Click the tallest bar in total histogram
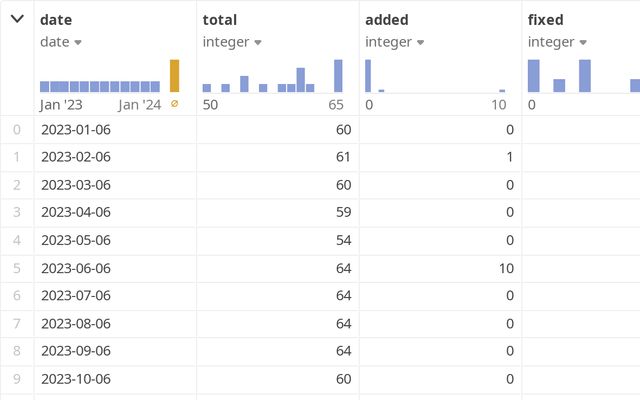640x400 pixels. pos(338,76)
